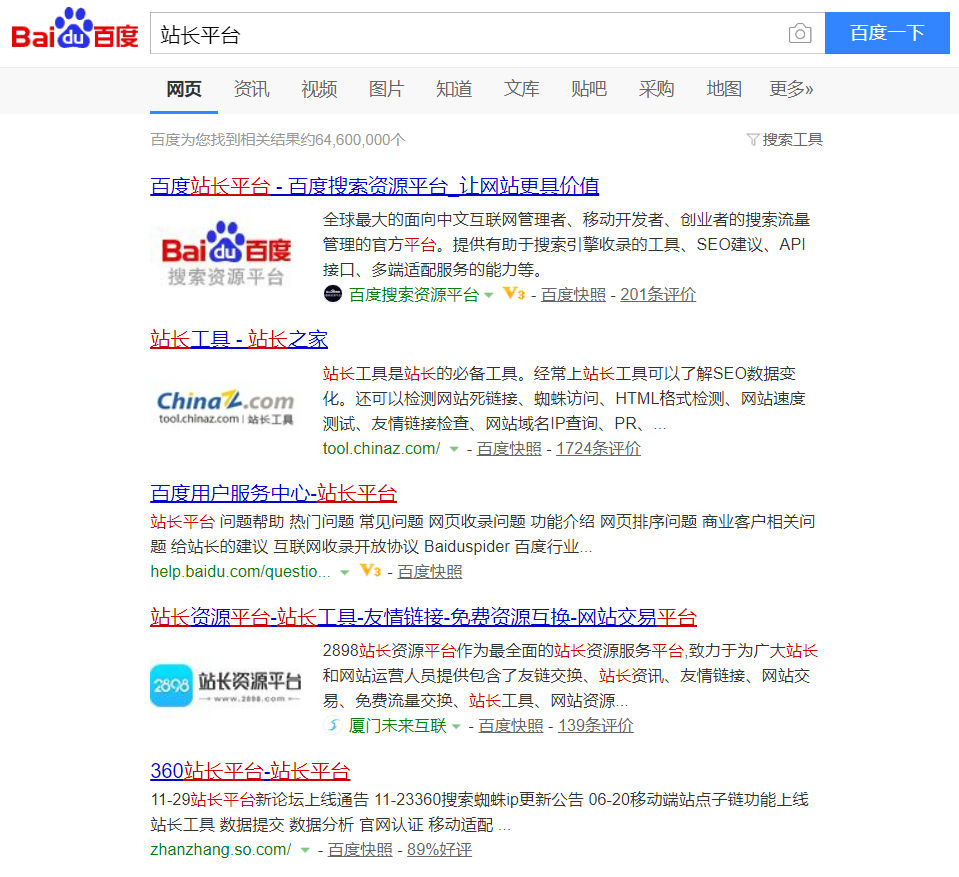Click the text 百度为您找到相关结果约64,600,000个
This screenshot has width=959, height=877.
[278, 140]
